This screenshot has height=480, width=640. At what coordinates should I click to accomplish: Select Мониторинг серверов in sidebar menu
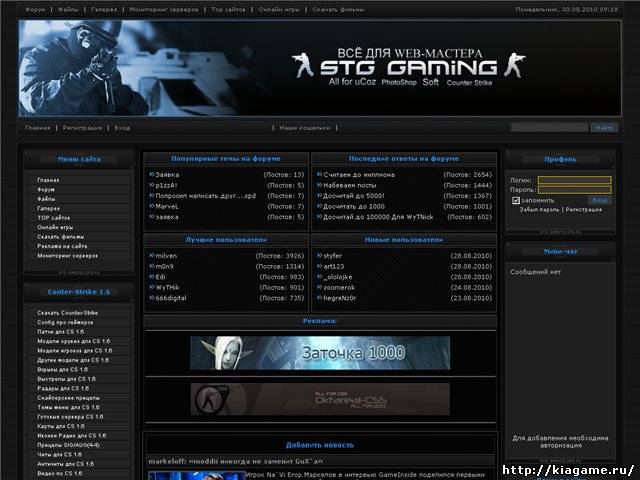pos(67,256)
